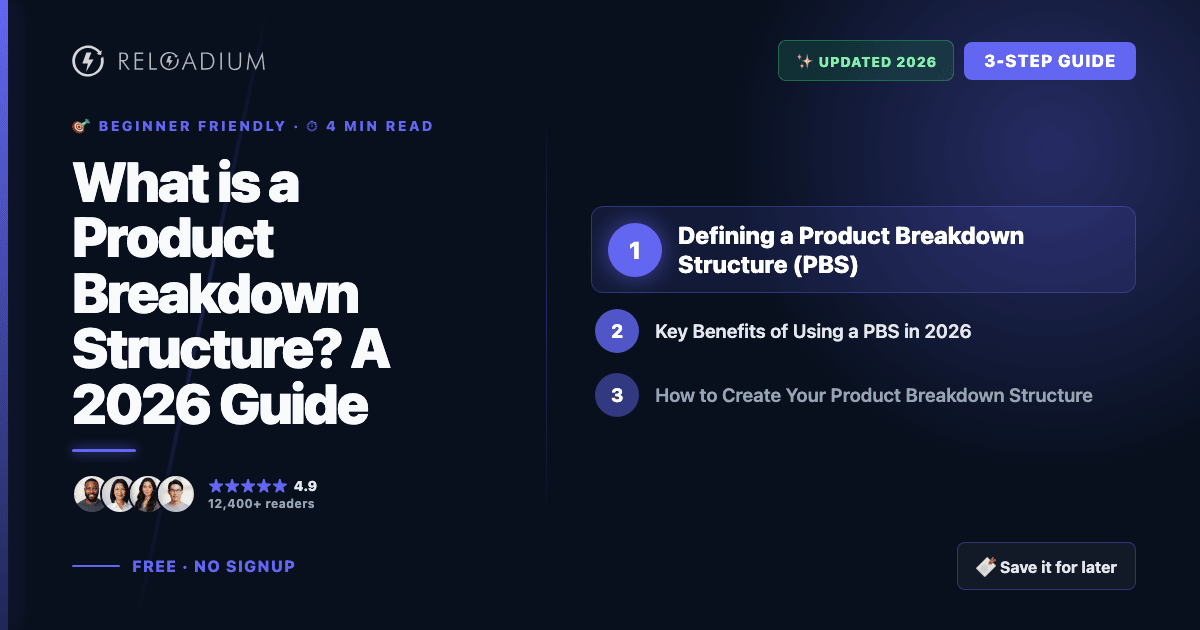1200x630 pixels.
Task: Click the 'BEGINNER FRIENDLY' label
Action: (193, 126)
